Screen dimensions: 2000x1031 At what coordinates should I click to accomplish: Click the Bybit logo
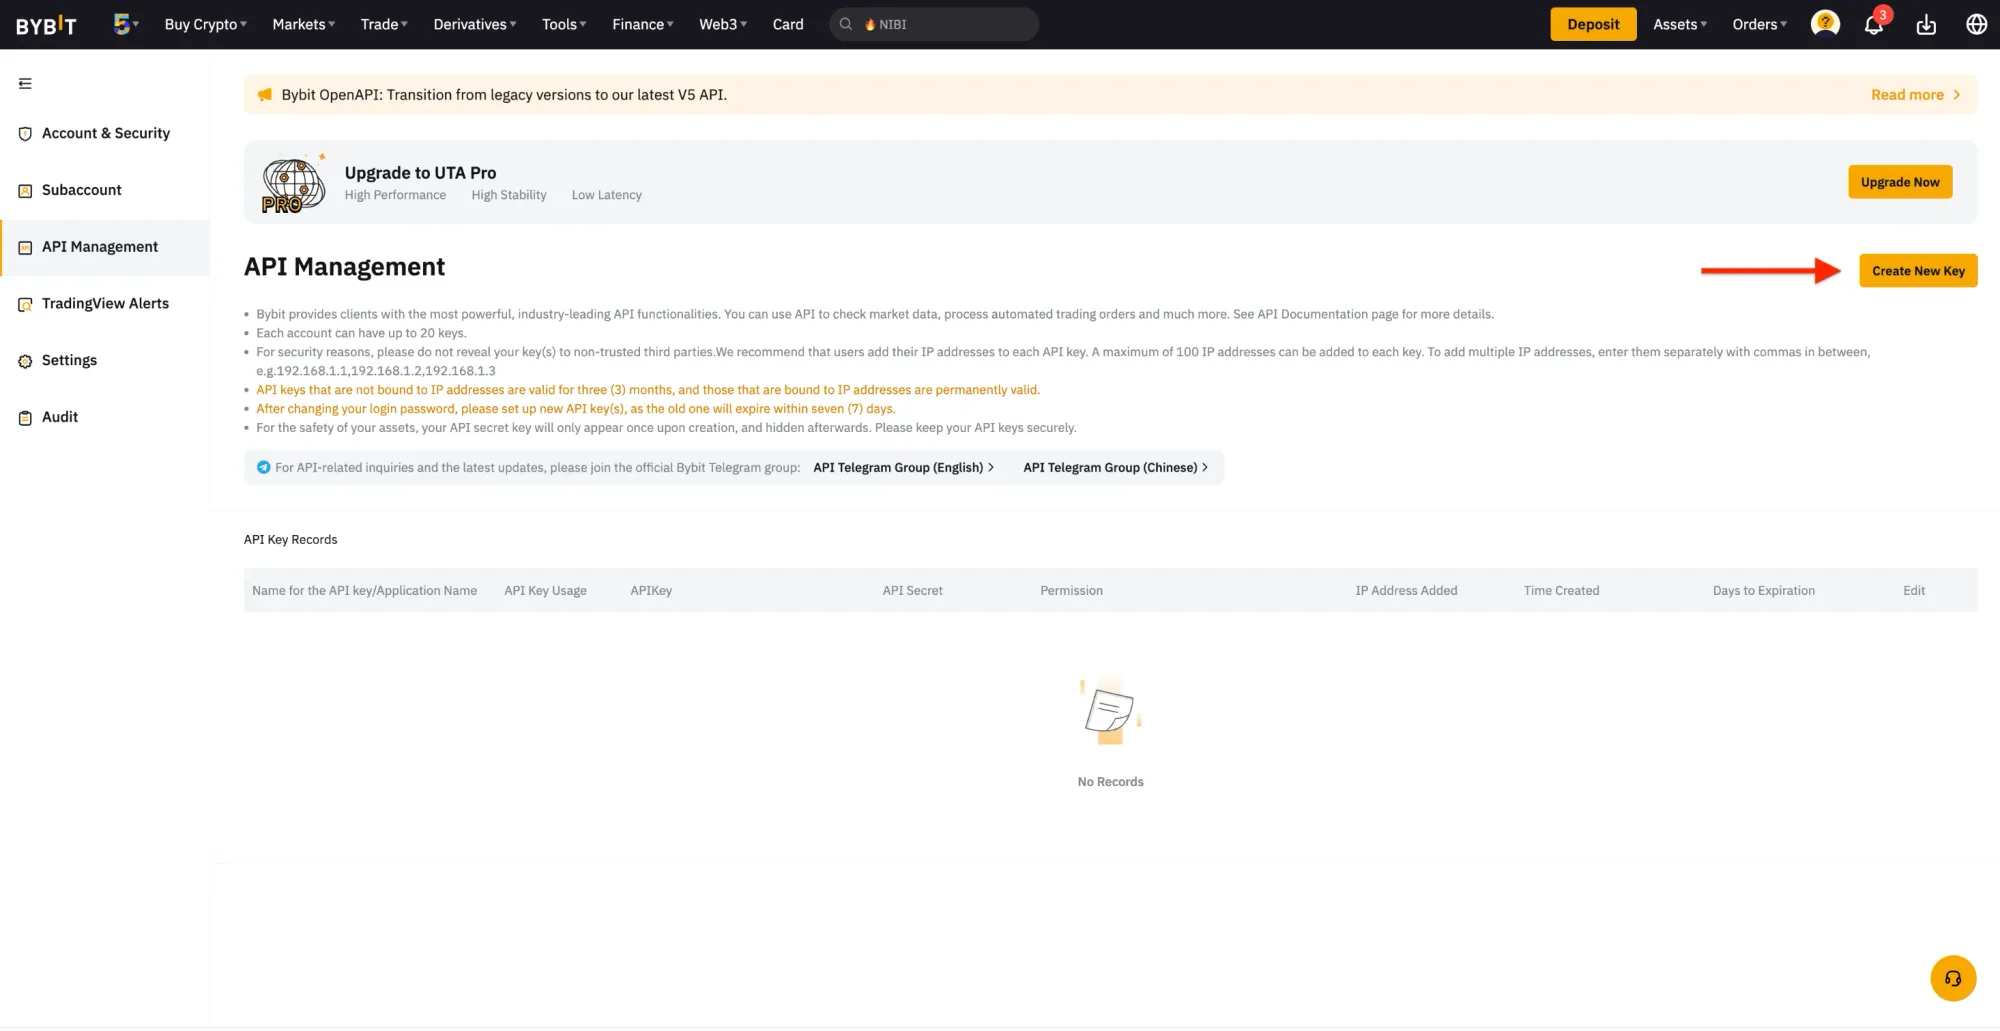click(x=46, y=25)
